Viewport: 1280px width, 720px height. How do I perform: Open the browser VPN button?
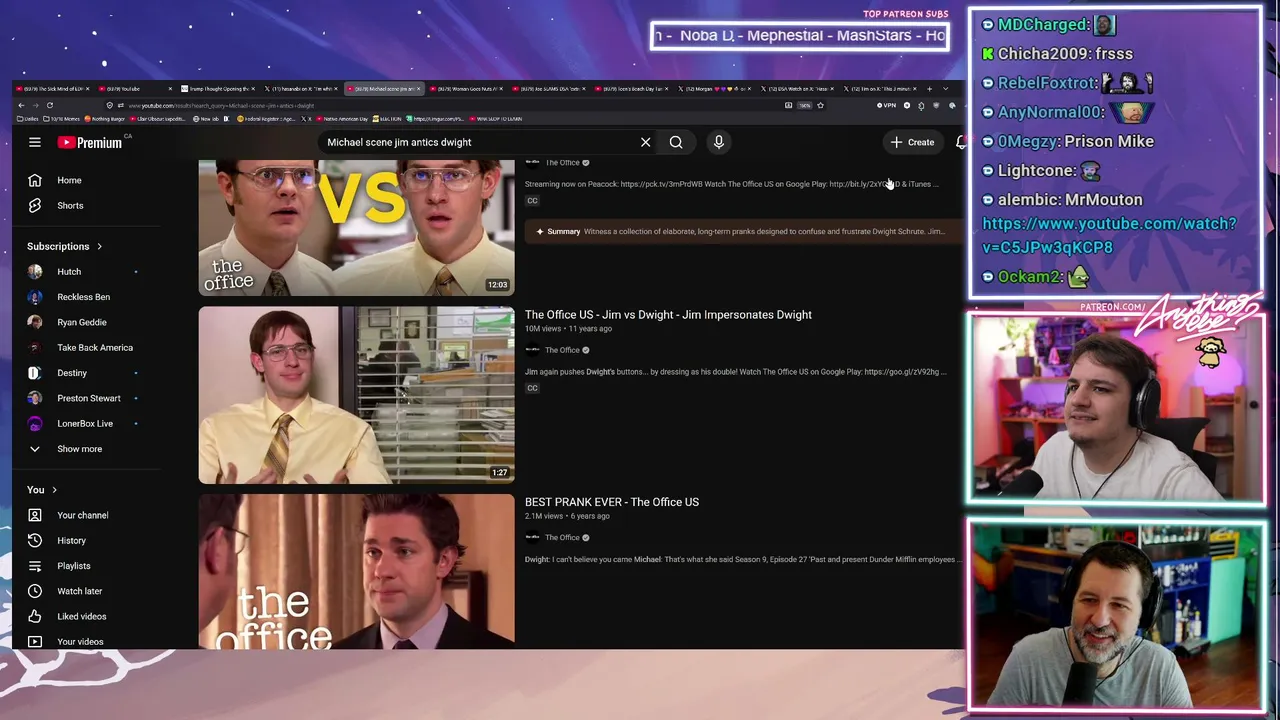point(886,105)
